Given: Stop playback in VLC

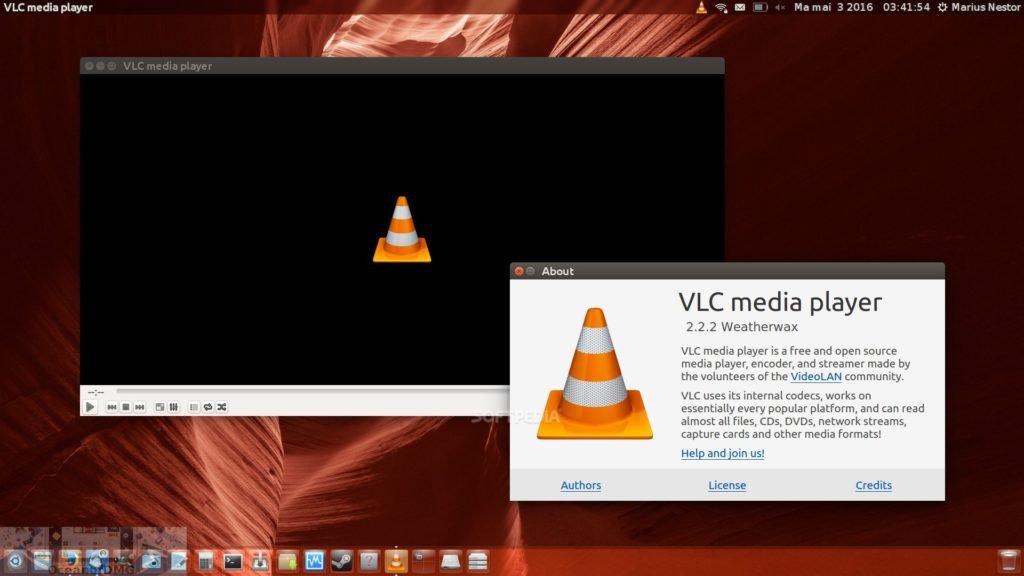Looking at the screenshot, I should coord(124,407).
